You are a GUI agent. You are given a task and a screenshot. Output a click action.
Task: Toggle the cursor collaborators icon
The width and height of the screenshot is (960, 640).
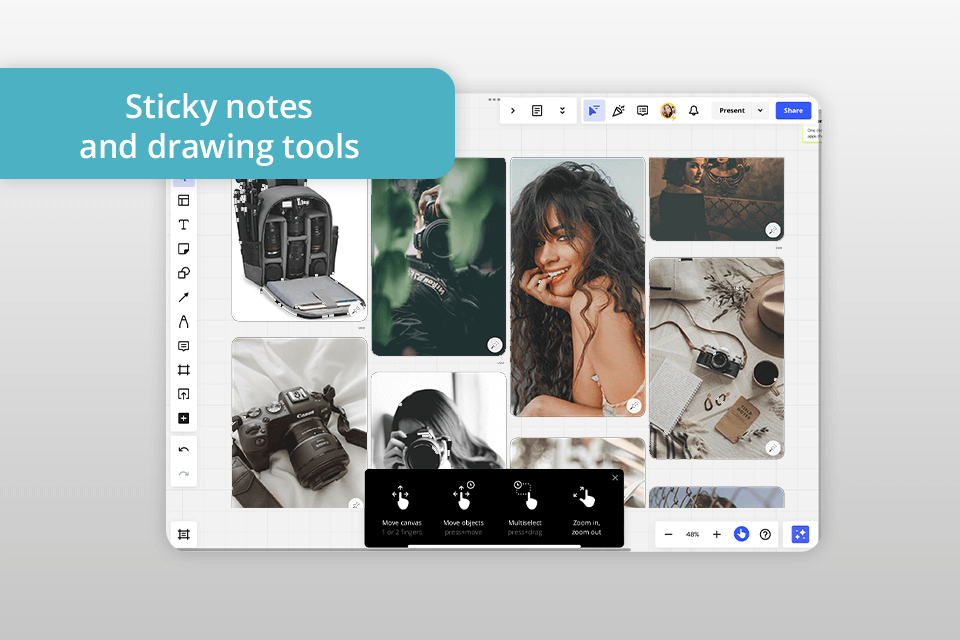[594, 111]
